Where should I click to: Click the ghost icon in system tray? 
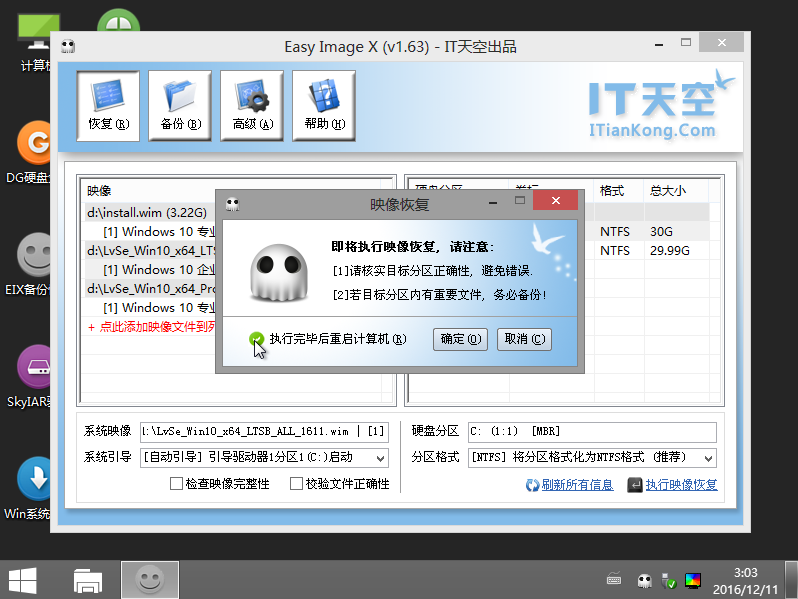[644, 580]
